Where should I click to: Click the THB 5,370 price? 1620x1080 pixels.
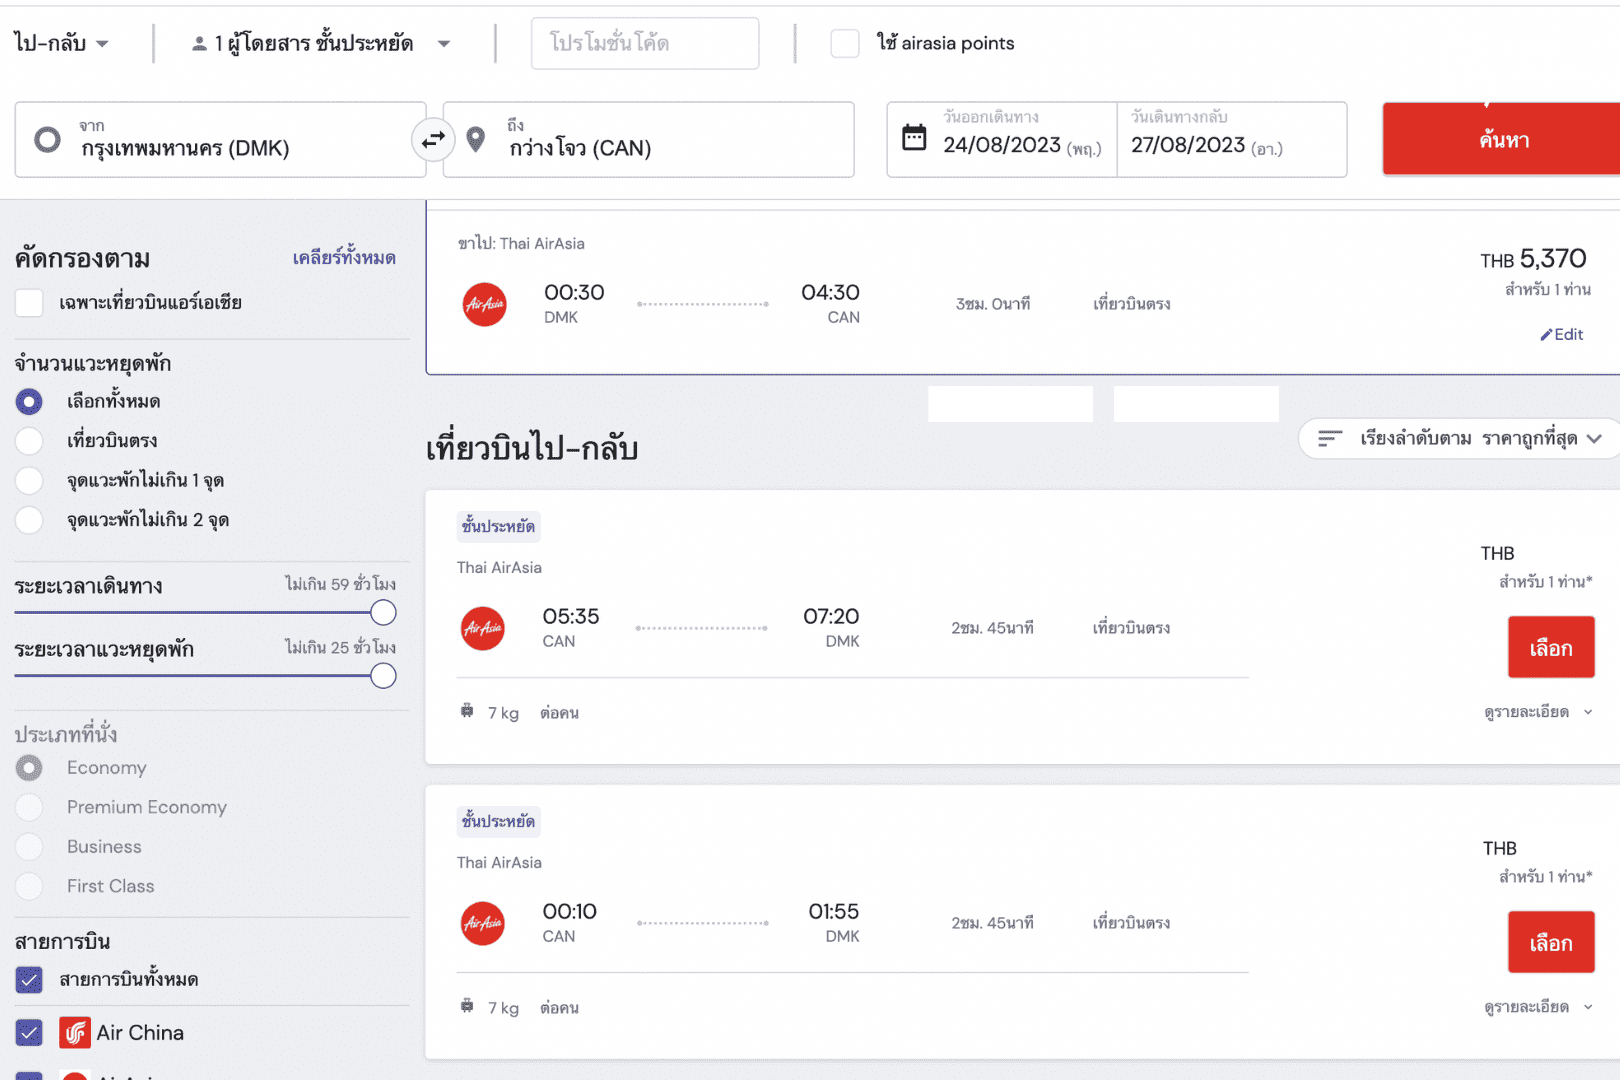point(1533,259)
